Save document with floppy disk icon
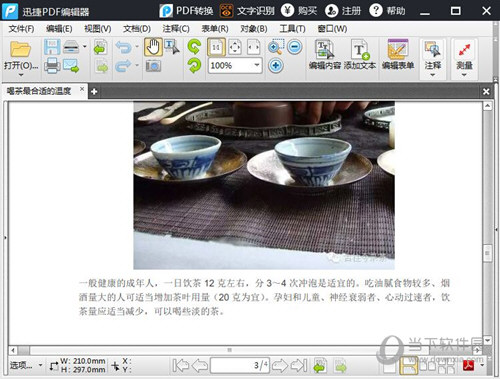This screenshot has width=500, height=379. (52, 47)
